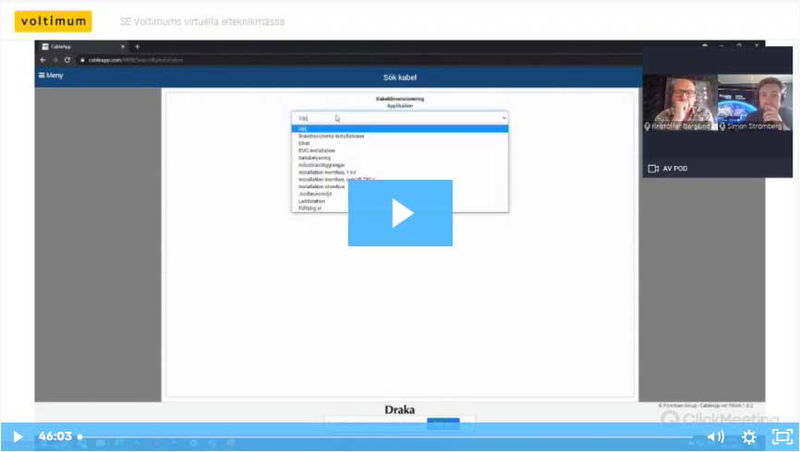
Task: Click the browser back arrow
Action: [x=43, y=60]
